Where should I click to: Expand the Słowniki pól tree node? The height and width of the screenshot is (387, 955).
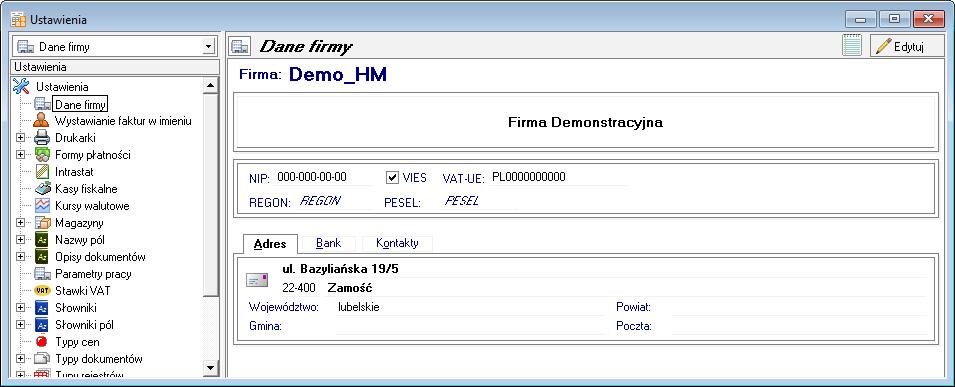(x=20, y=325)
